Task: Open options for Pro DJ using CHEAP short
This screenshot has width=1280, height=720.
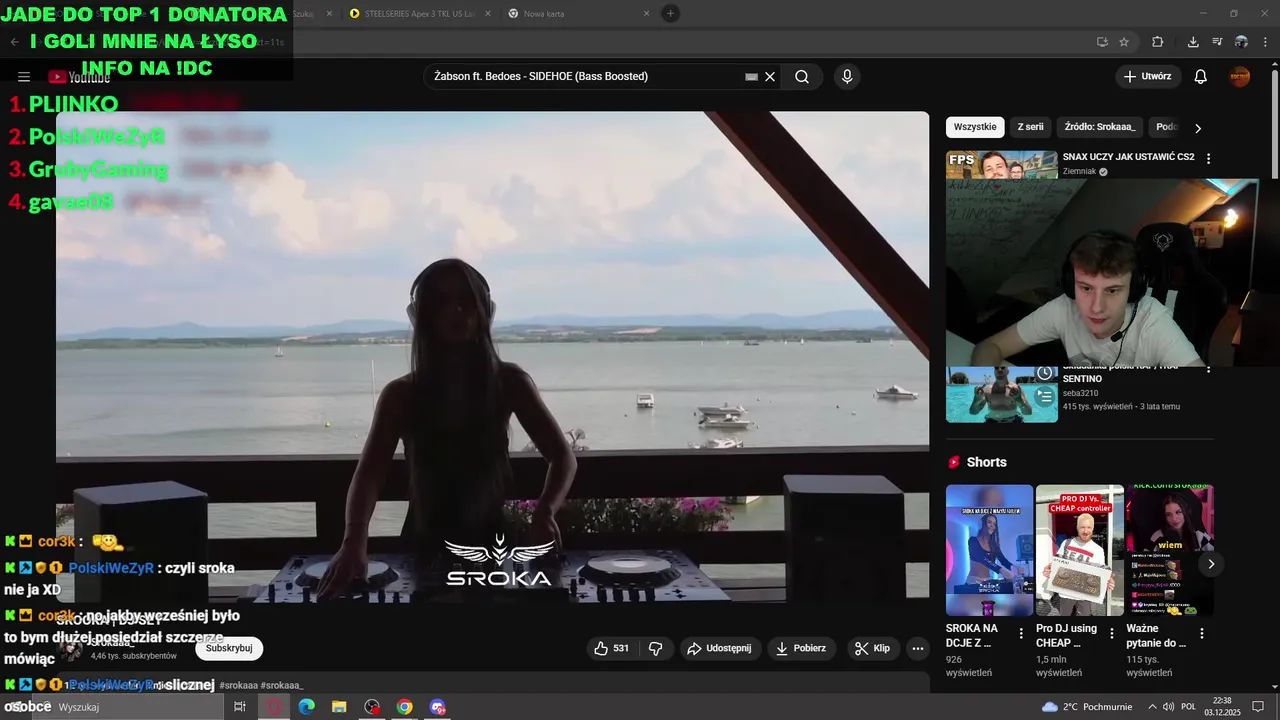Action: 1111,633
